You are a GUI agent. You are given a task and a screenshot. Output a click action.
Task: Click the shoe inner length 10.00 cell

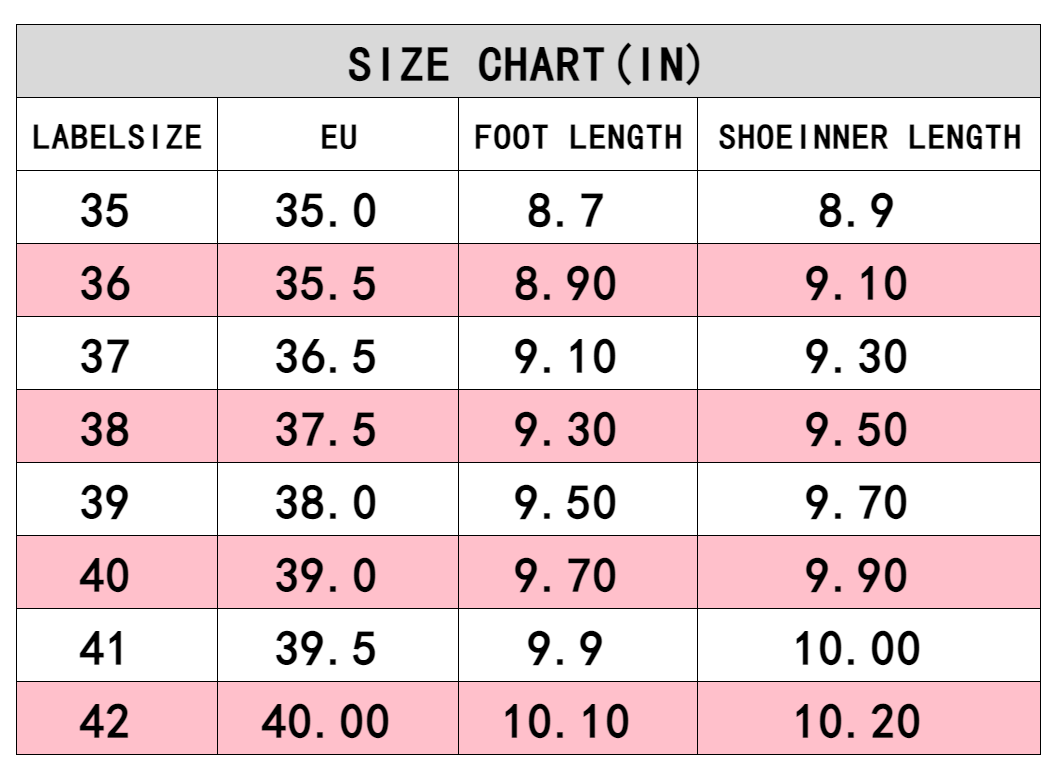[857, 648]
